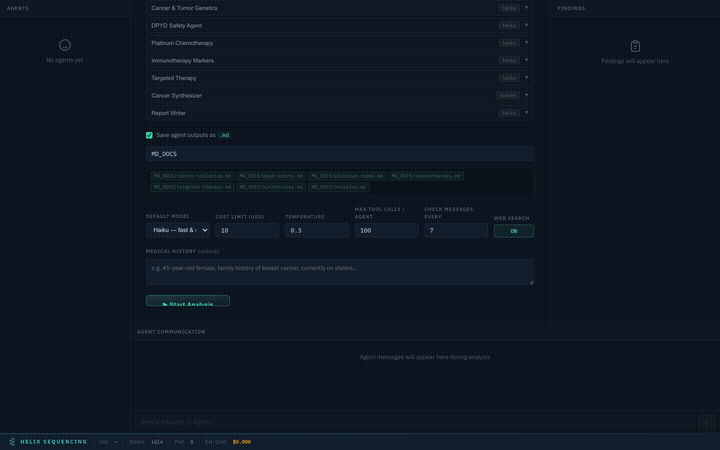Click the DPYD Safety Agent label

click(x=176, y=26)
